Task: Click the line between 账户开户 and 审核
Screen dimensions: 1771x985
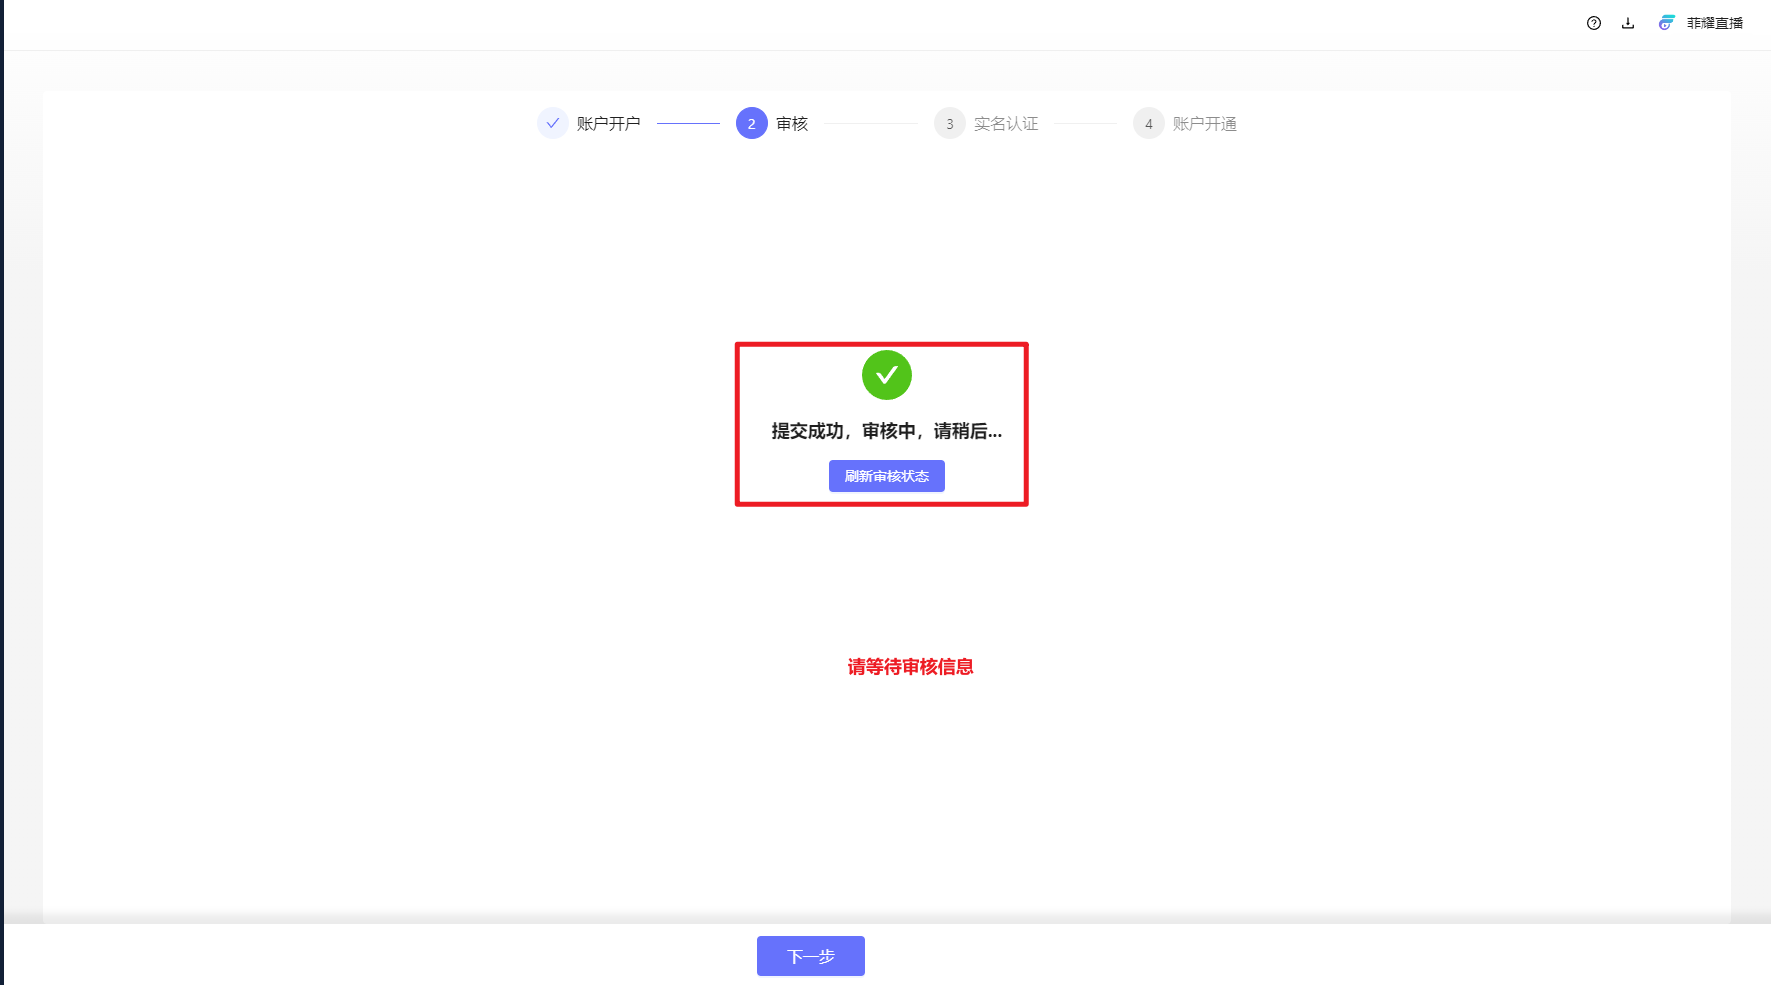Action: (688, 123)
